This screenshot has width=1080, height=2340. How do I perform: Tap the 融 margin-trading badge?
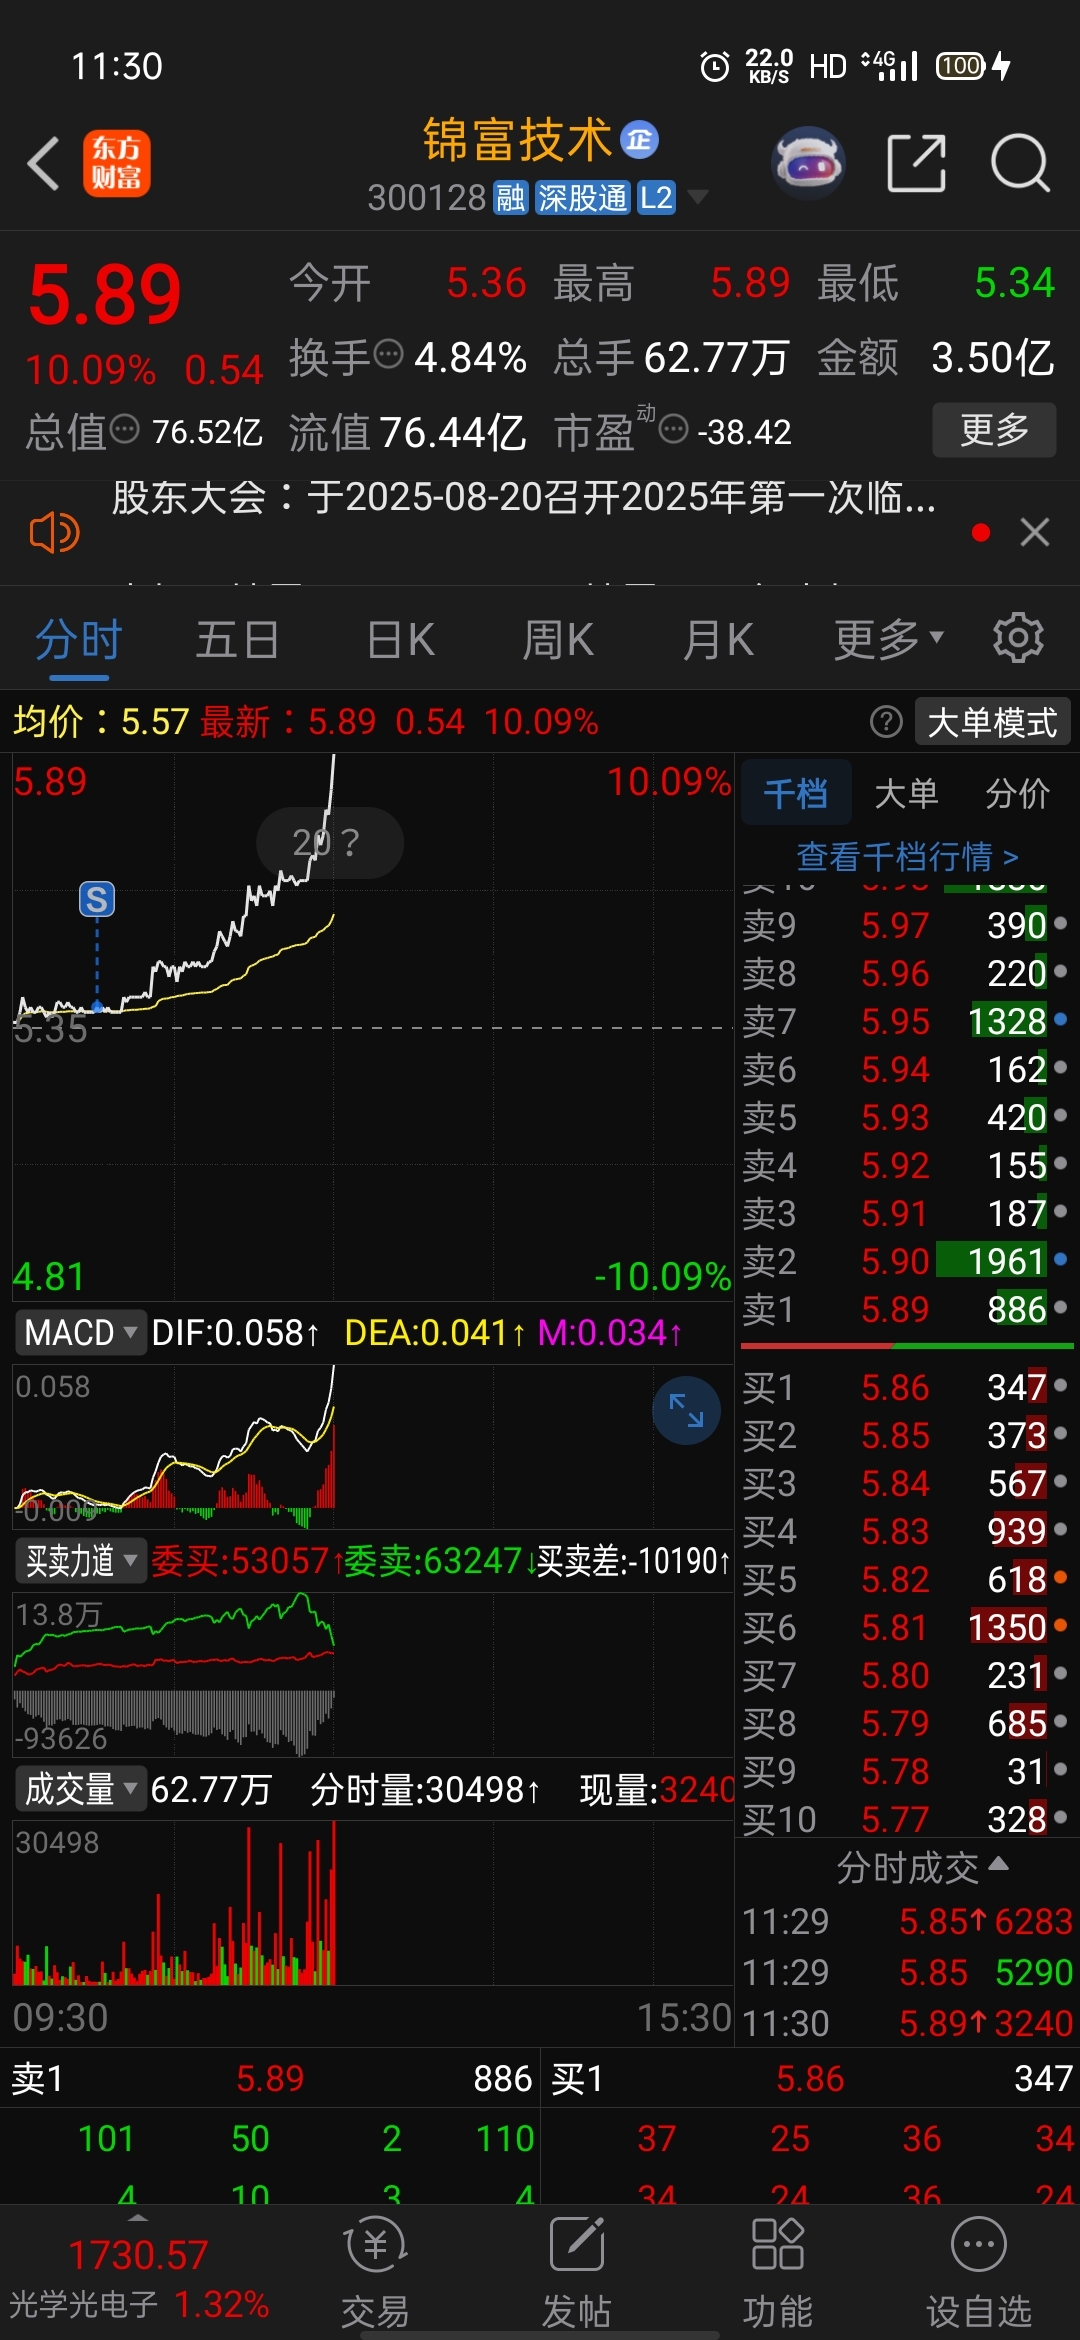pos(510,198)
